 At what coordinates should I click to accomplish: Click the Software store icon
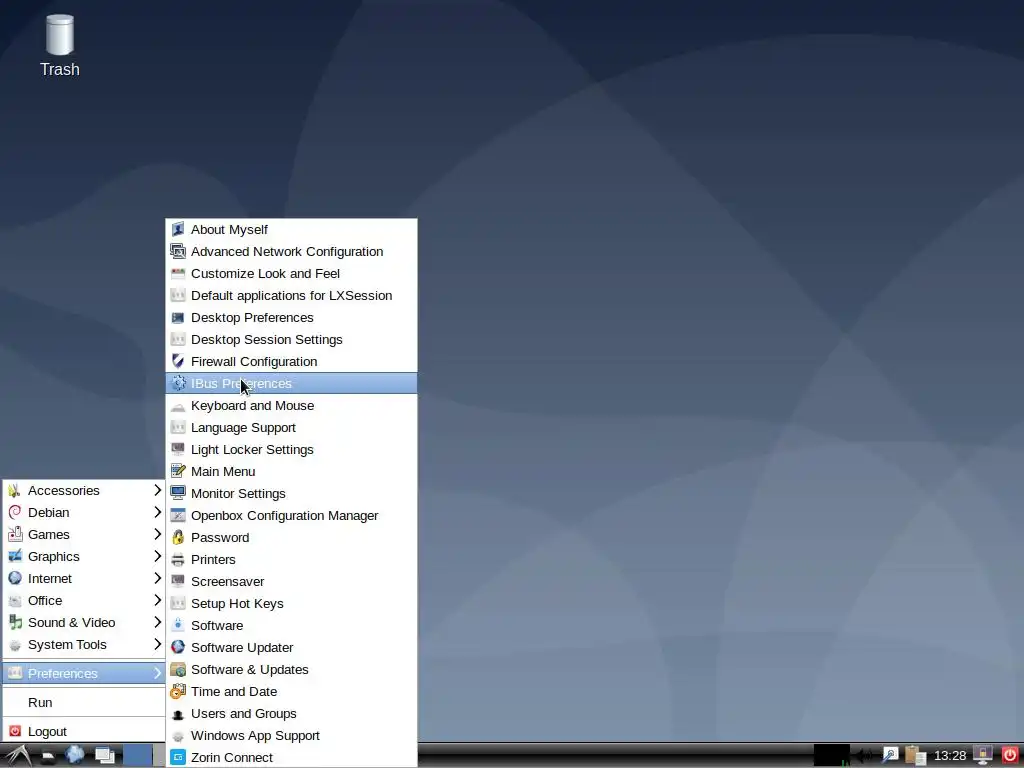point(178,626)
